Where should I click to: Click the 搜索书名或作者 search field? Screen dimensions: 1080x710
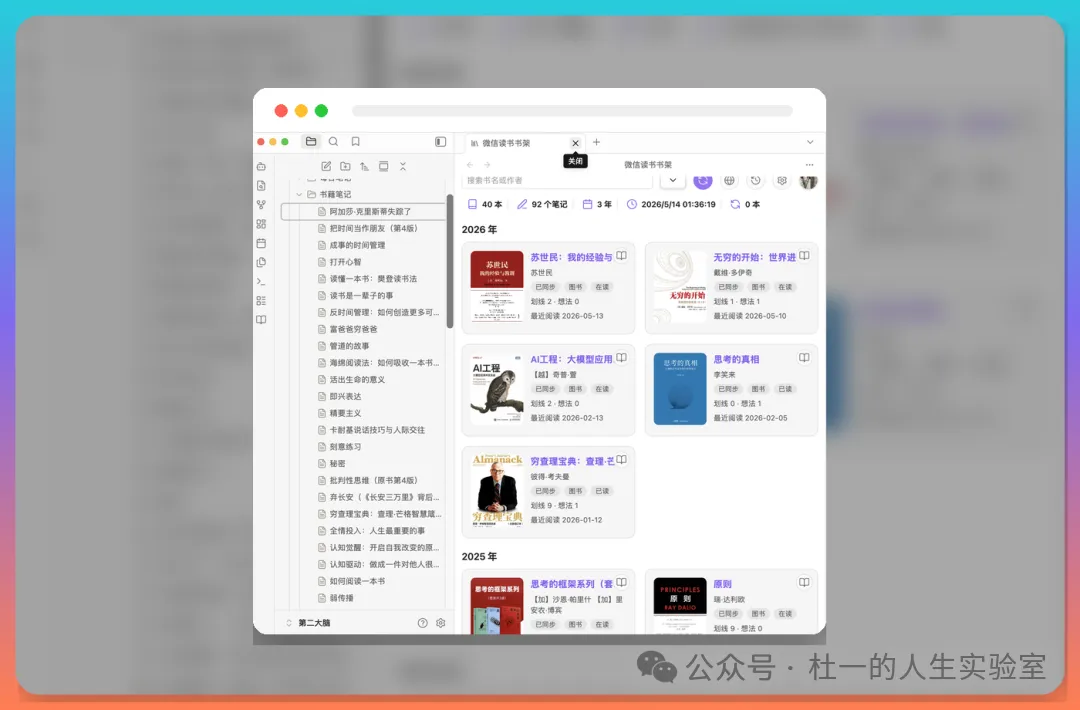click(x=557, y=180)
